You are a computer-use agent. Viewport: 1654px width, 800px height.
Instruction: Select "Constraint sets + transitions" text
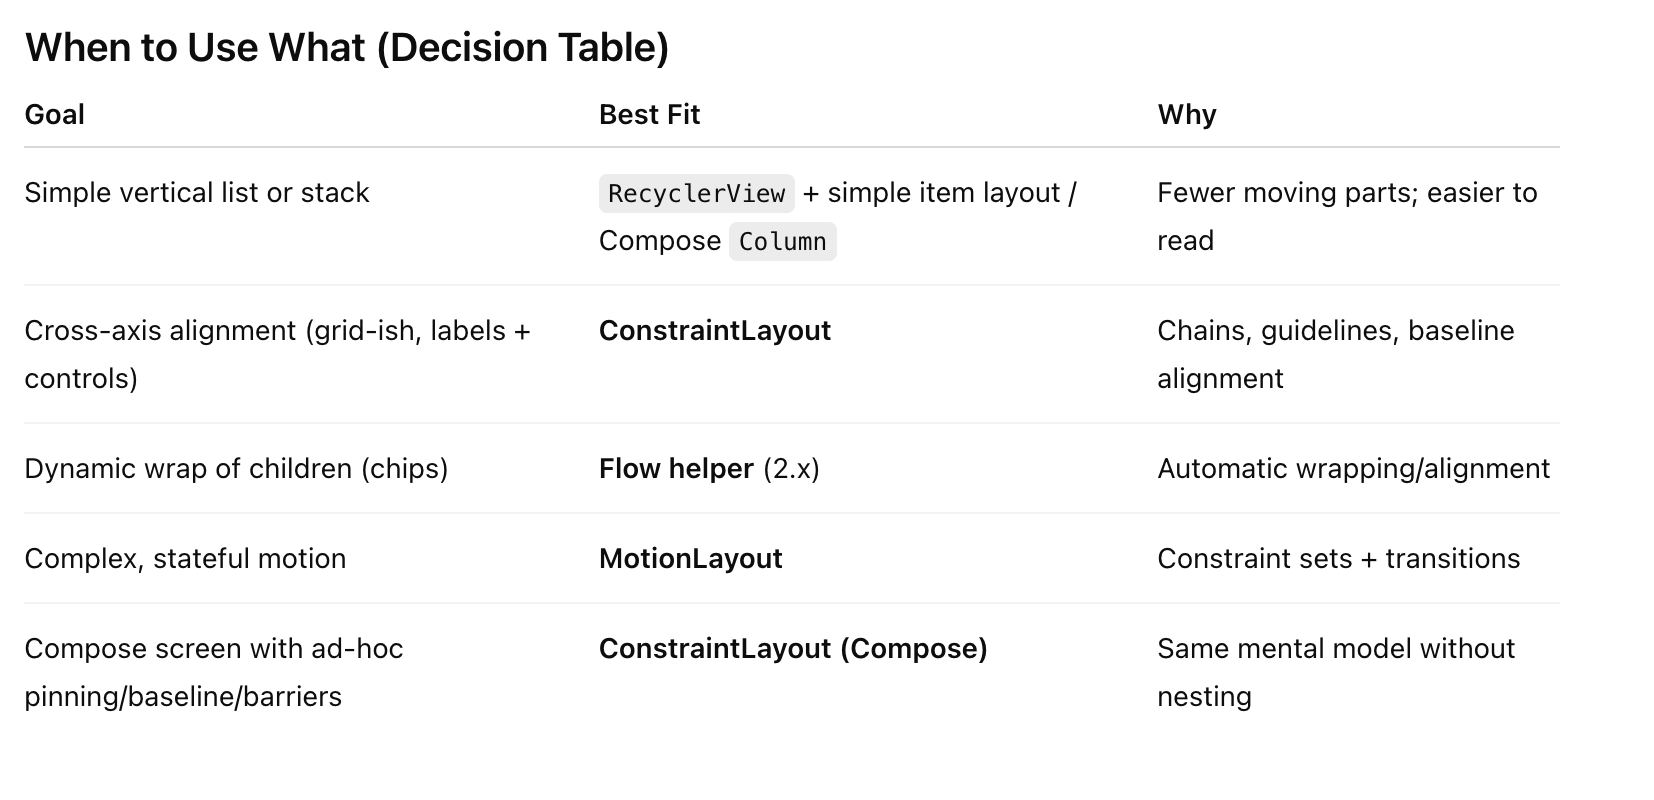1338,559
